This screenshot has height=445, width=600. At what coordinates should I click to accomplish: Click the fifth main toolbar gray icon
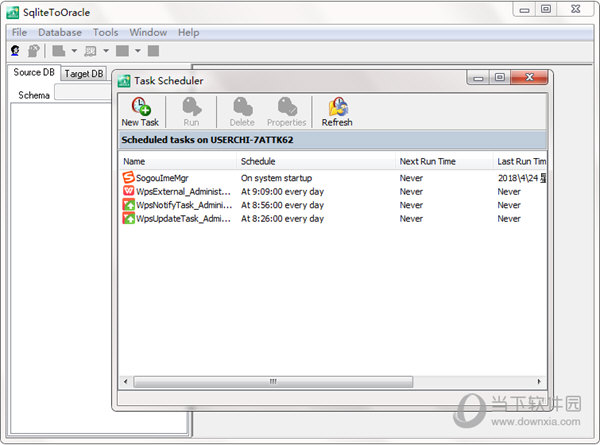122,51
